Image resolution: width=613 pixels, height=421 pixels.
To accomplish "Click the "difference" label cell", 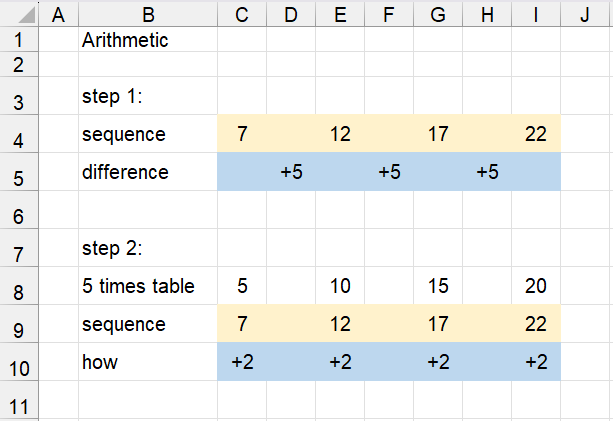I will point(125,172).
